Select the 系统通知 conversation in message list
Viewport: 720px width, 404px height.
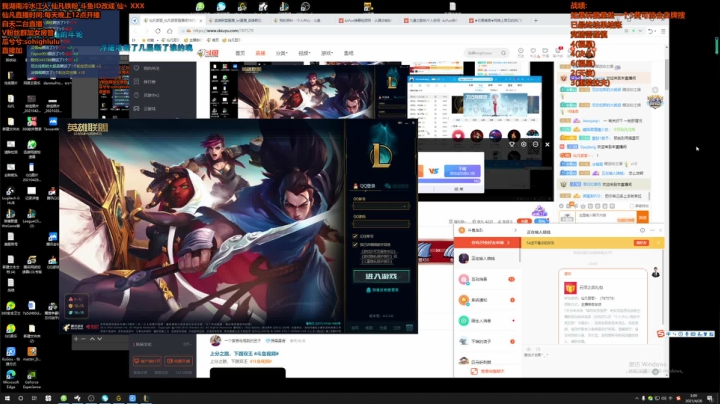click(x=487, y=300)
